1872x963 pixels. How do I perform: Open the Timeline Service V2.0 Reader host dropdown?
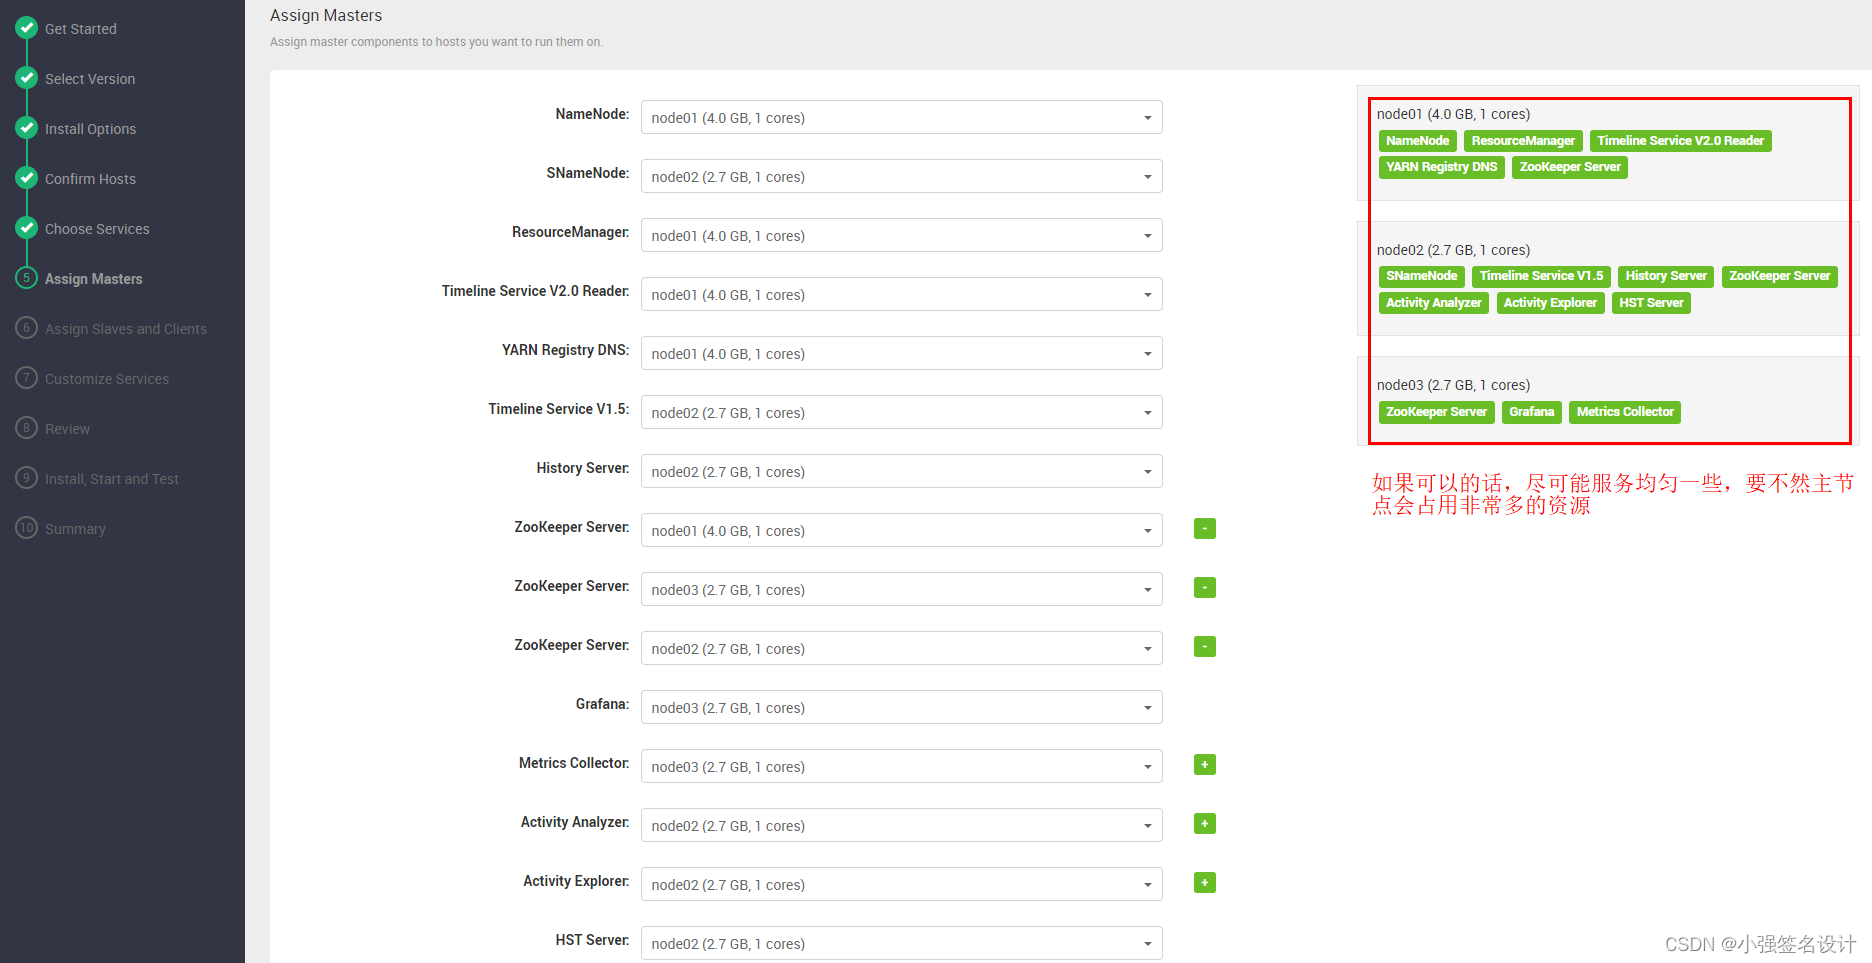pyautogui.click(x=902, y=294)
